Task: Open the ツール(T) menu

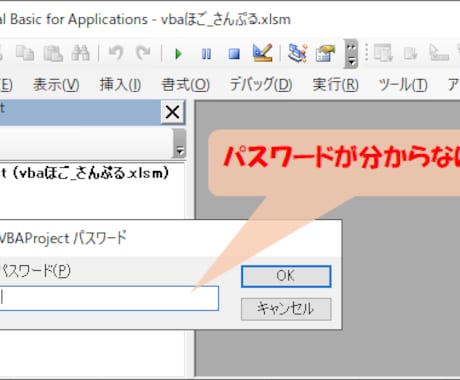Action: coord(403,85)
